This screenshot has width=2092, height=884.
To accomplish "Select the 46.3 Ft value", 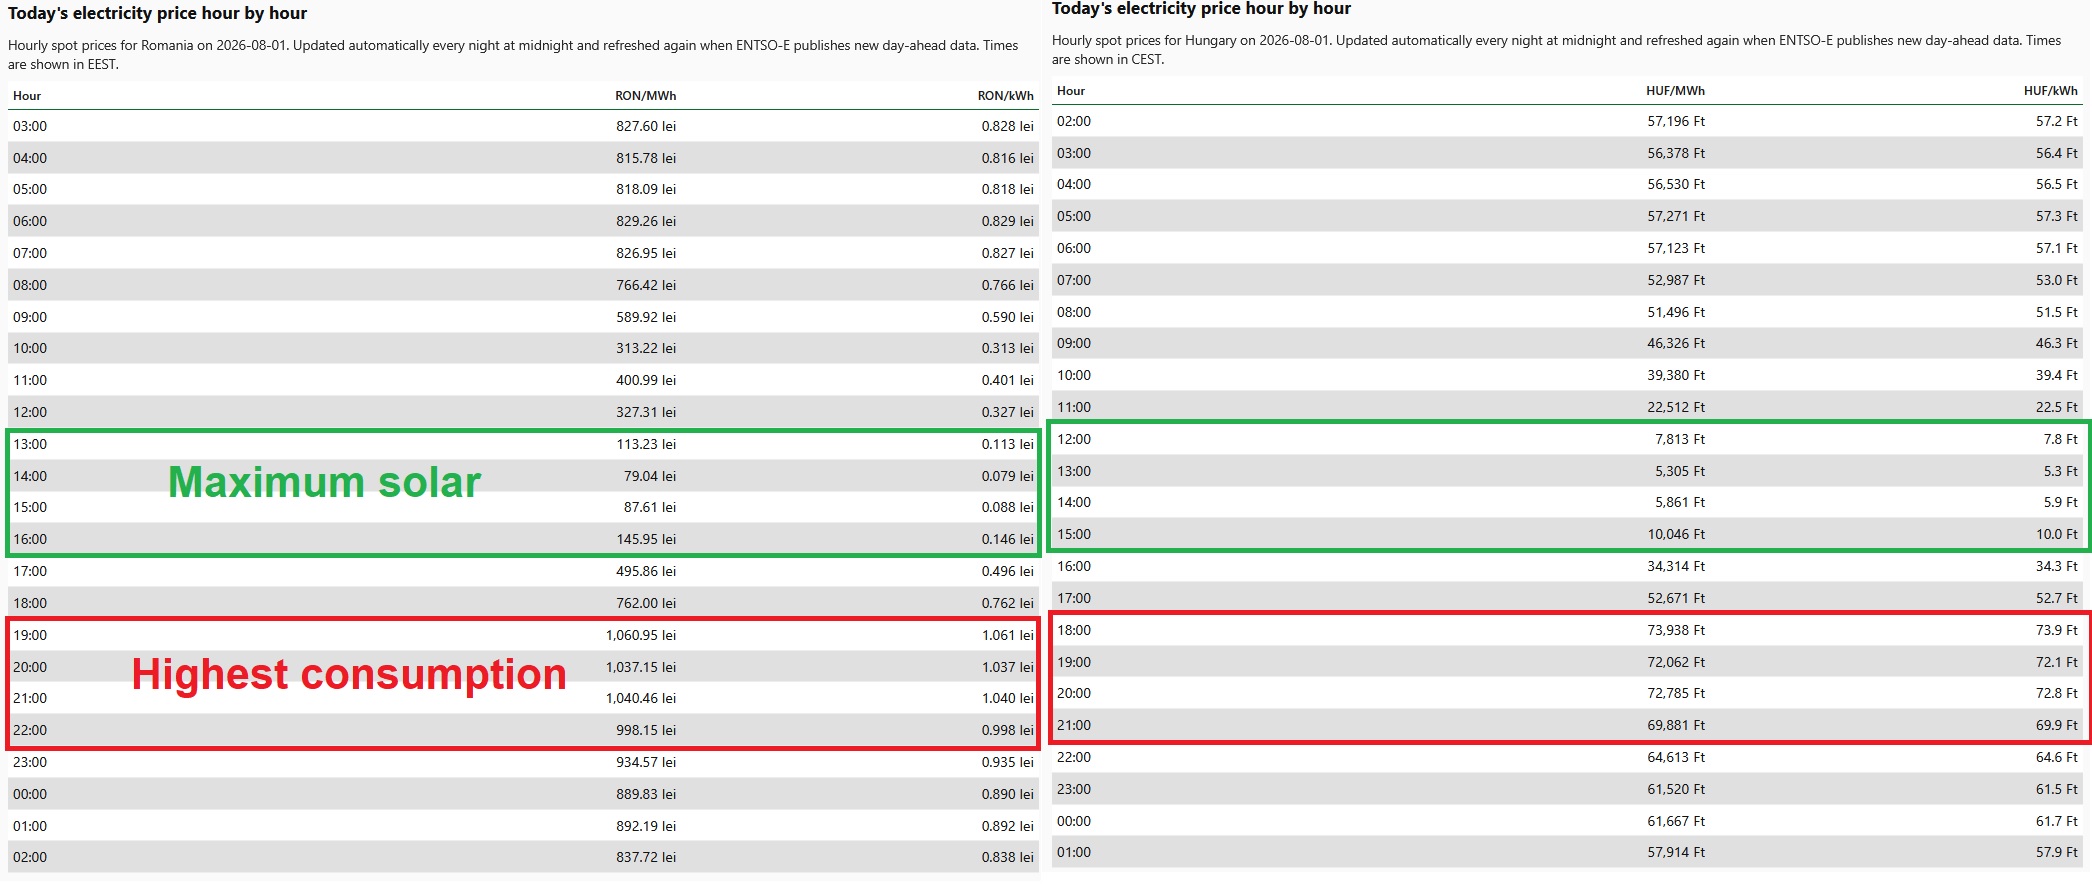I will pos(2057,343).
